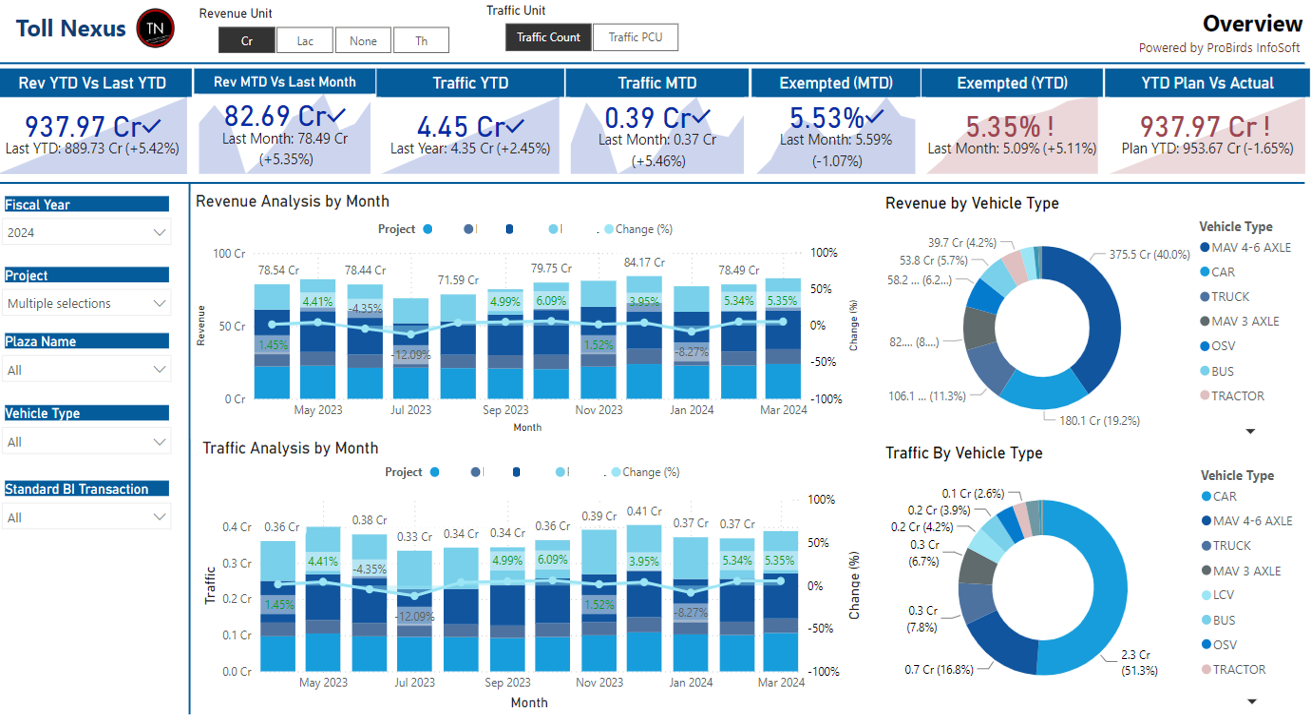The width and height of the screenshot is (1311, 724).
Task: Expand the Vehicle Type filter dropdown
Action: pyautogui.click(x=87, y=442)
